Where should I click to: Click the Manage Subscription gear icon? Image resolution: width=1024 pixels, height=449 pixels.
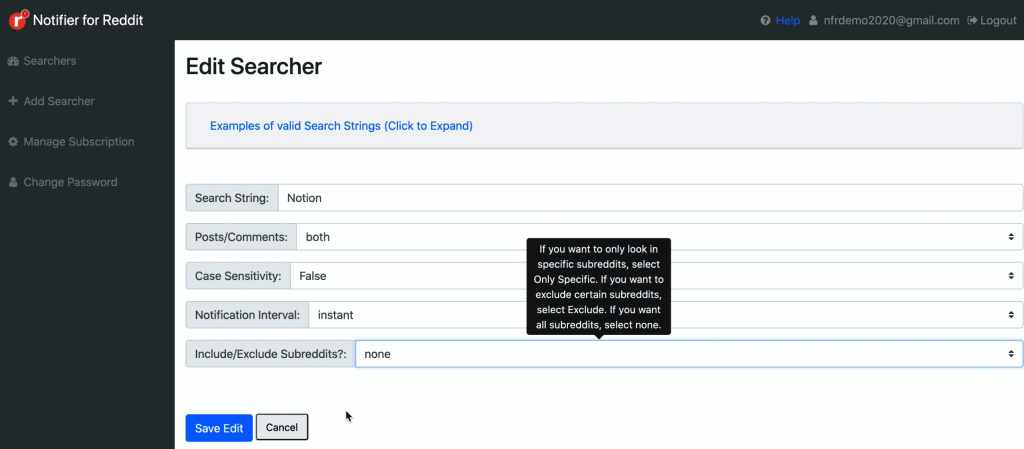pos(12,142)
